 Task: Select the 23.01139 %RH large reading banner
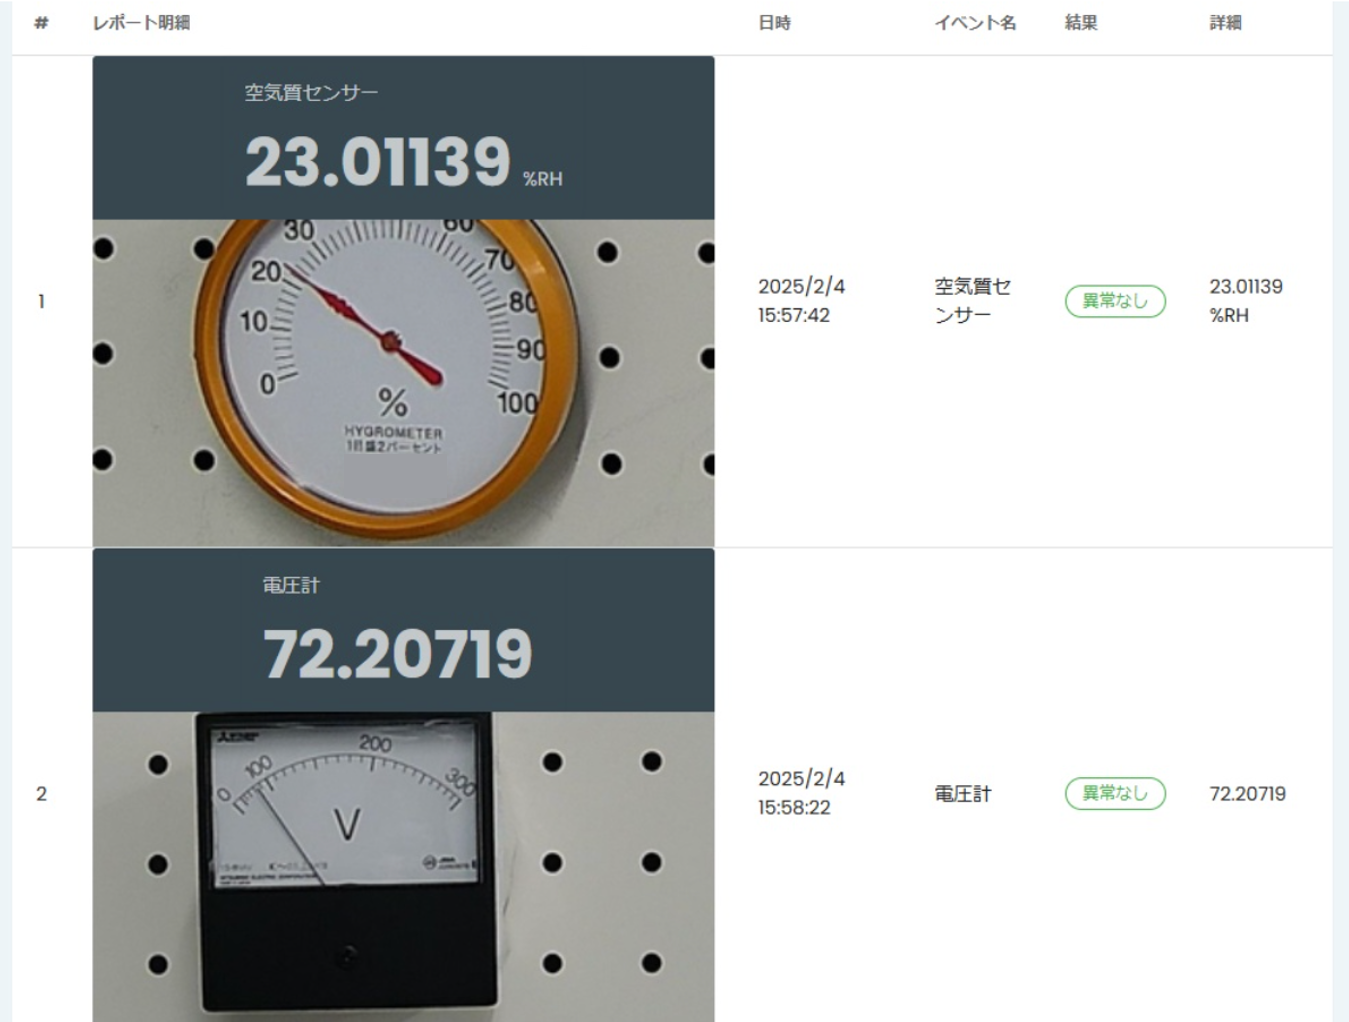[x=404, y=162]
